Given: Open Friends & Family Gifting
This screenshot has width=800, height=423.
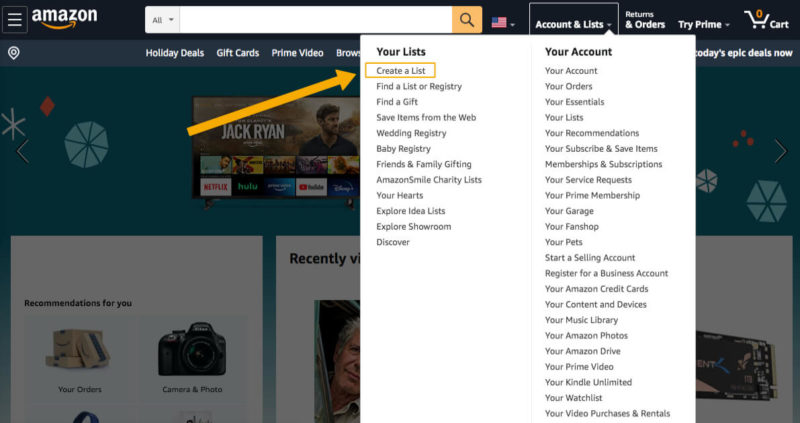Looking at the screenshot, I should (424, 164).
